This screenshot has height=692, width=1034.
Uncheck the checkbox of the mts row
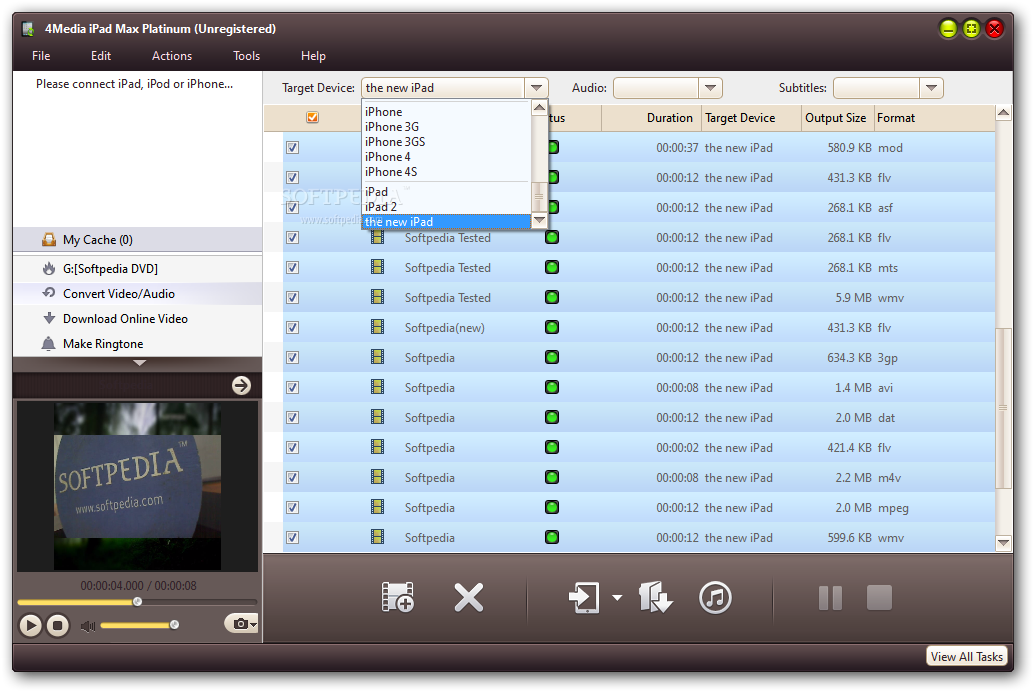coord(293,268)
